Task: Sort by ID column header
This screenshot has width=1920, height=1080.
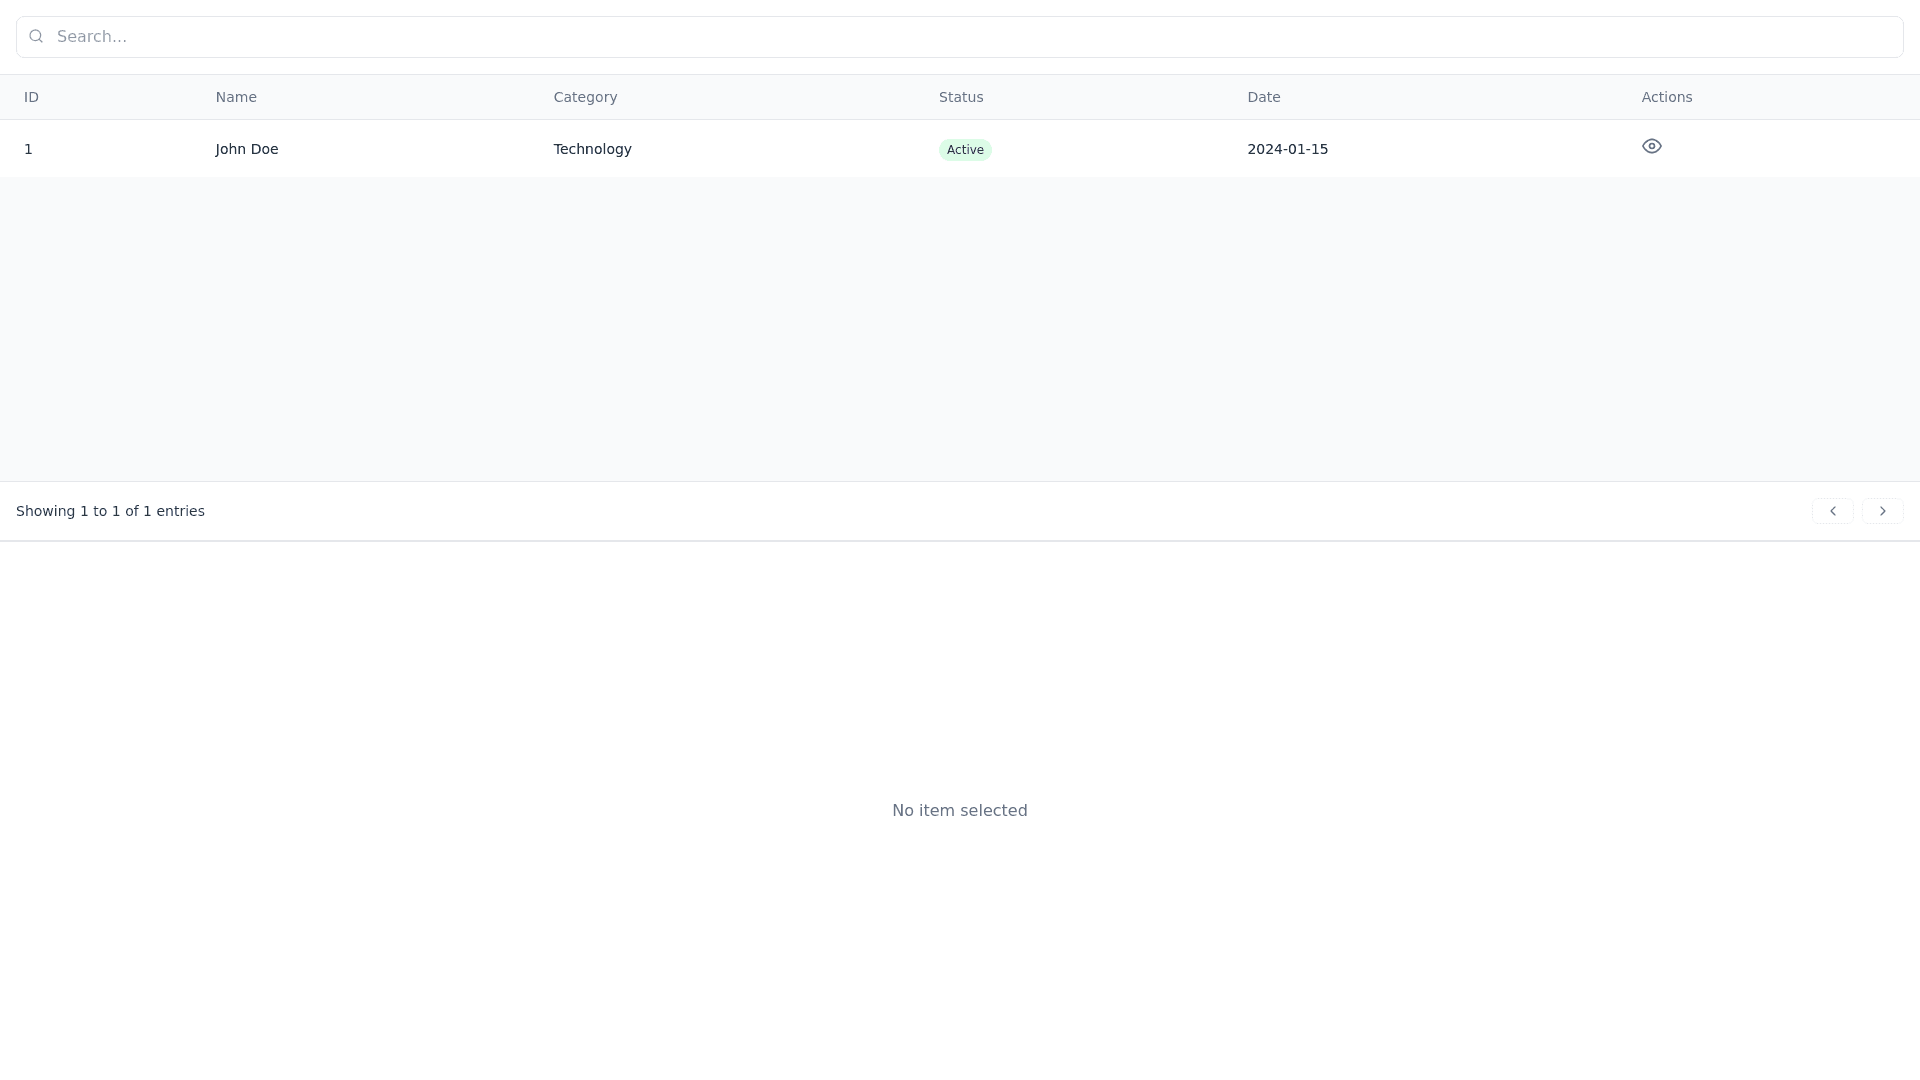Action: 31,97
